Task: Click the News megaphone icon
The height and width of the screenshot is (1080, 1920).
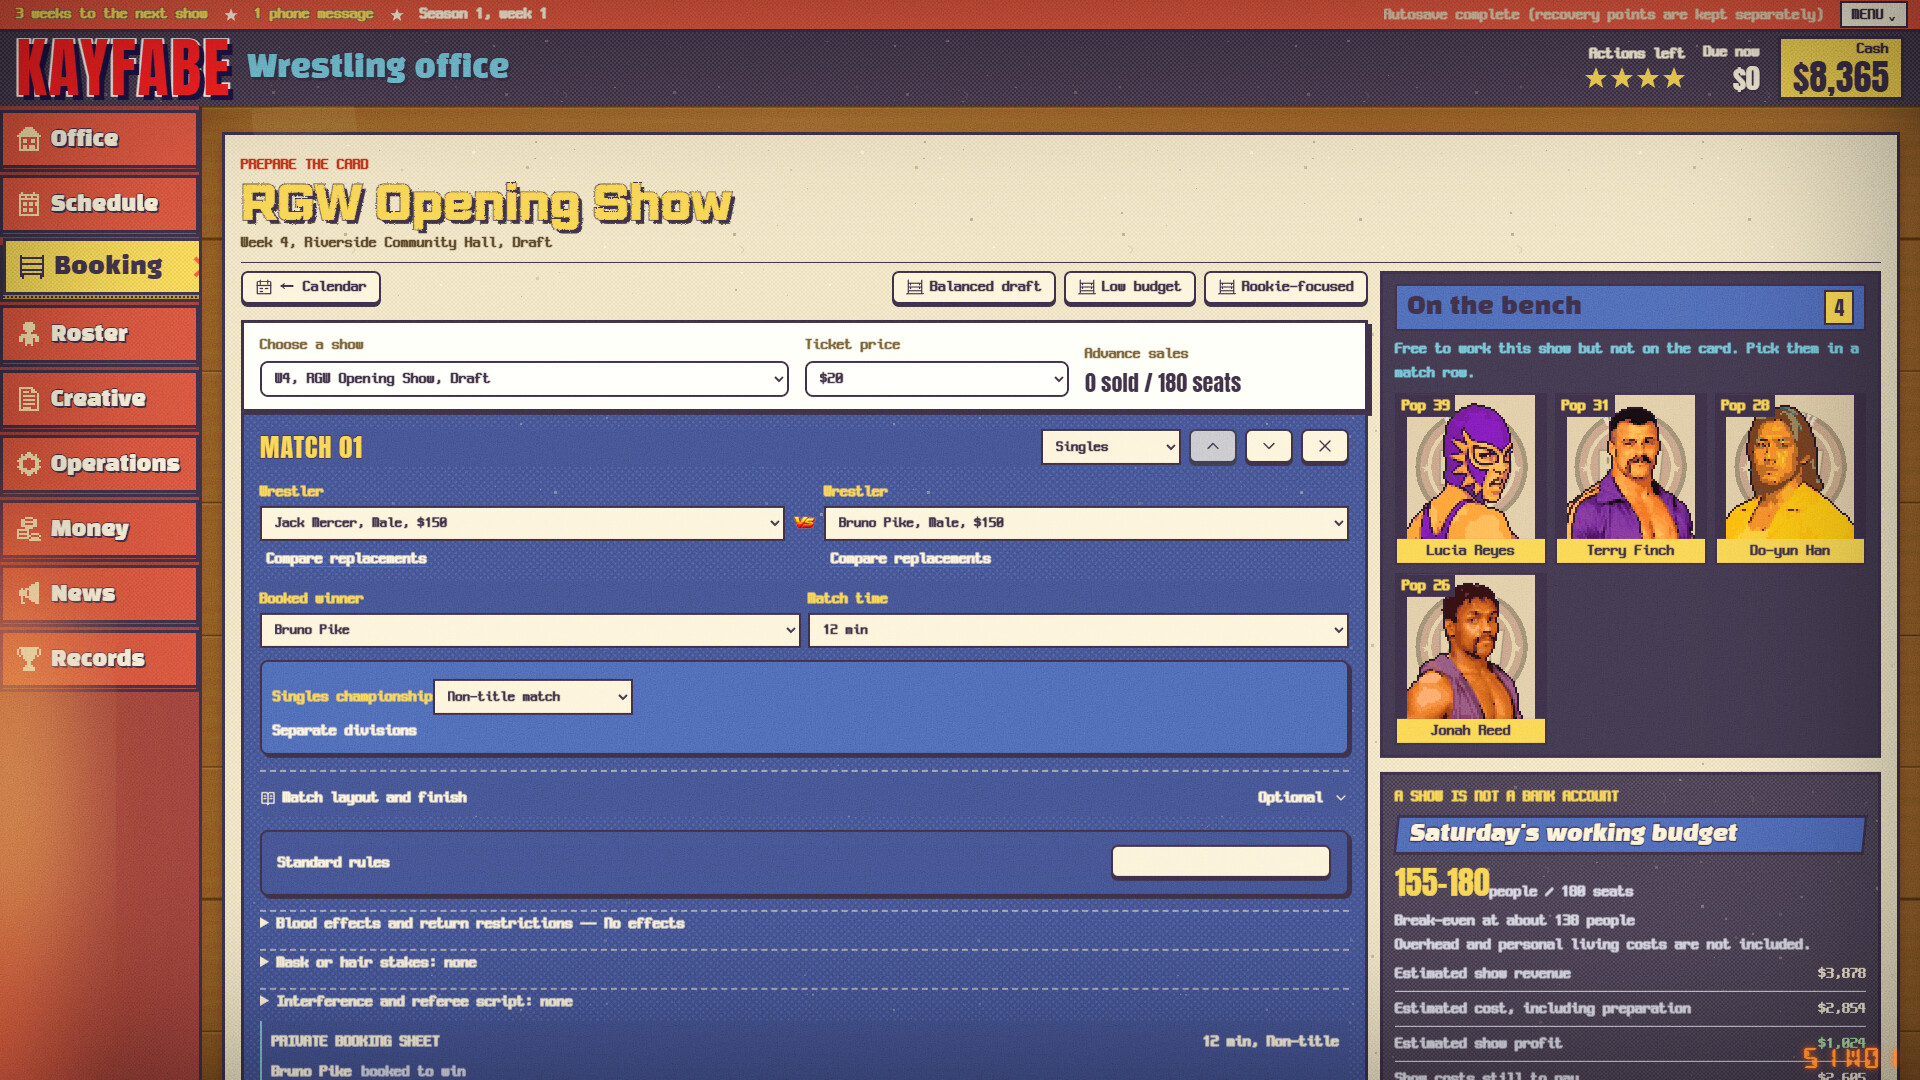Action: pos(29,594)
